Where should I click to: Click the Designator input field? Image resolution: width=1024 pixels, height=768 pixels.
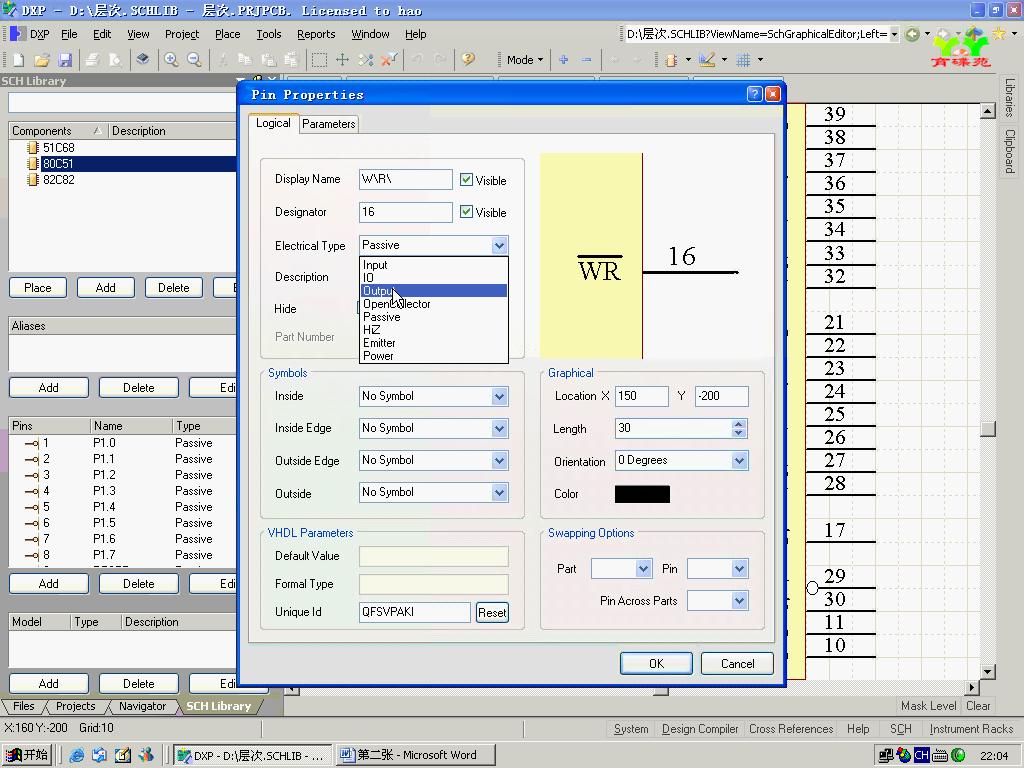[x=406, y=212]
